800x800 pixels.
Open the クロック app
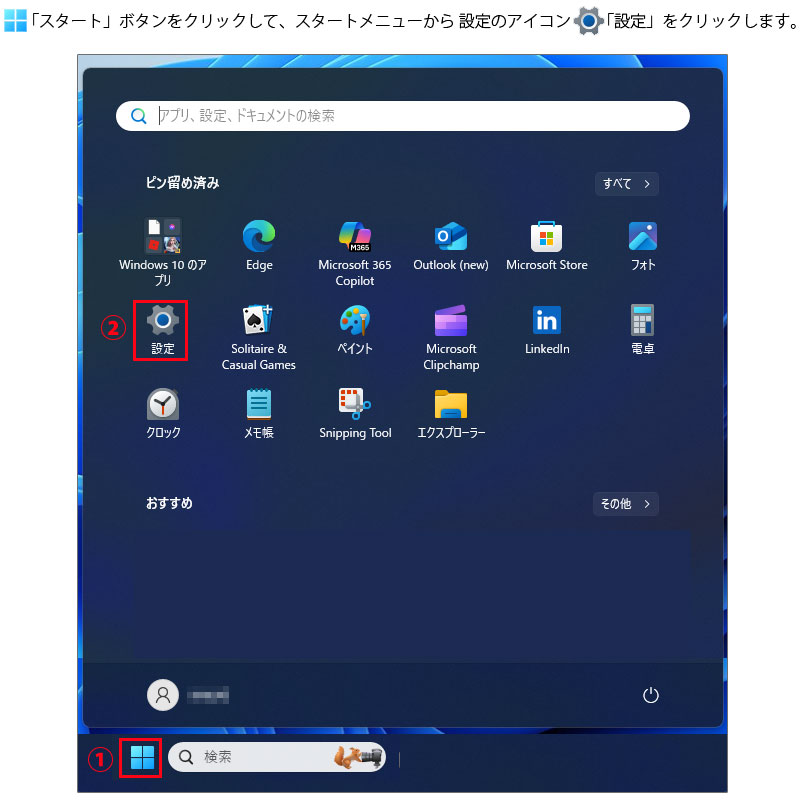click(163, 414)
